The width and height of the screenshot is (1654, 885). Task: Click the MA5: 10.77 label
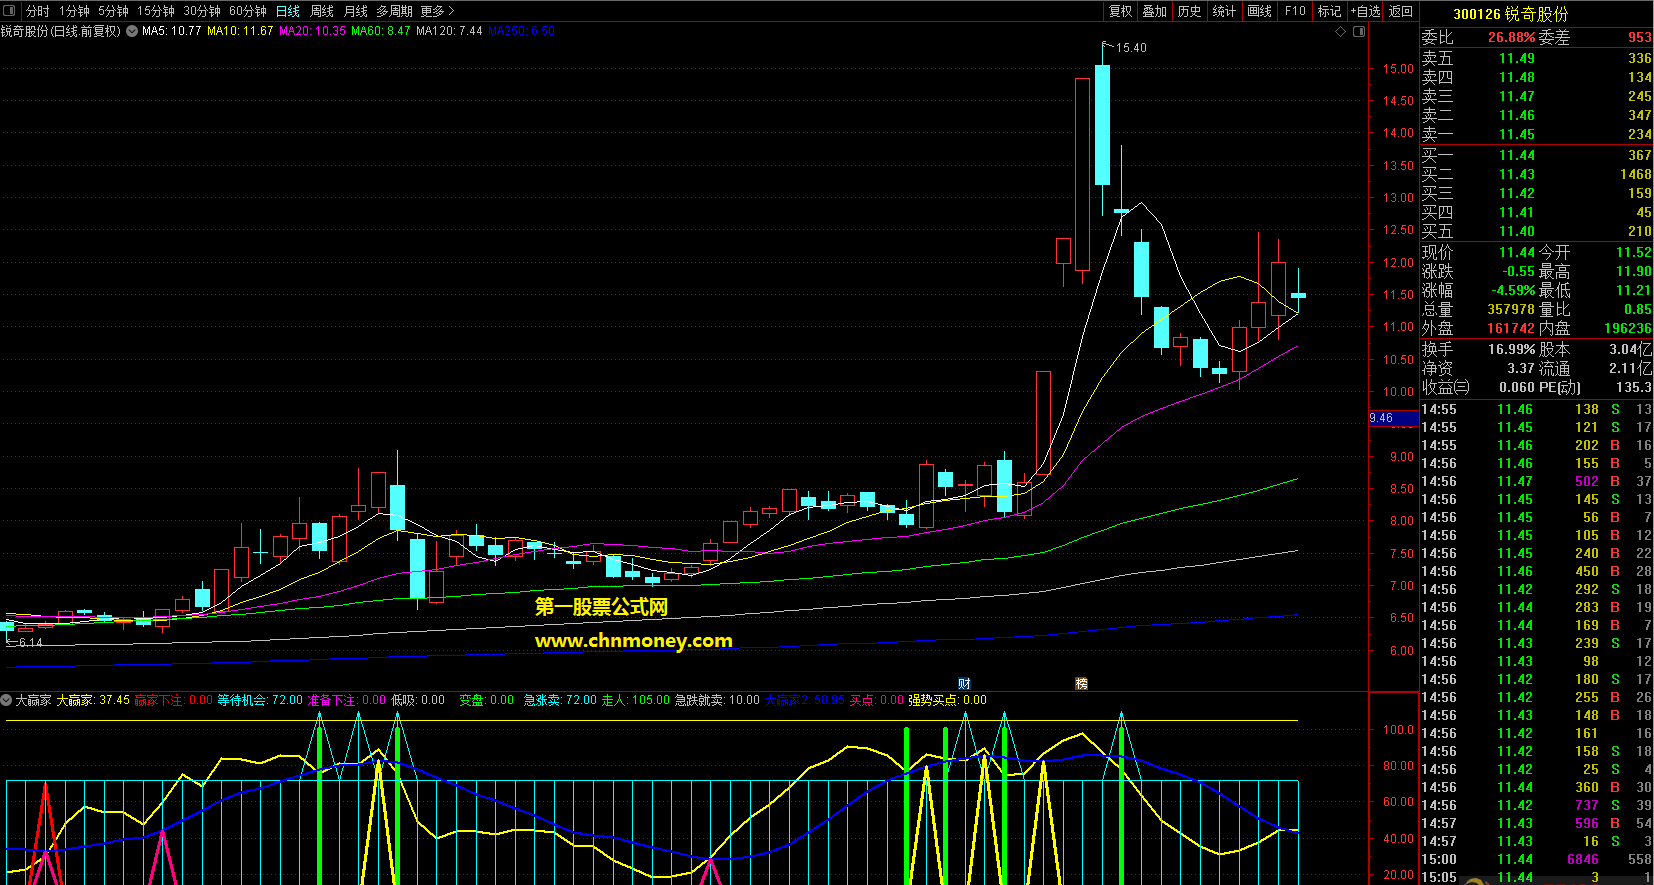point(171,31)
